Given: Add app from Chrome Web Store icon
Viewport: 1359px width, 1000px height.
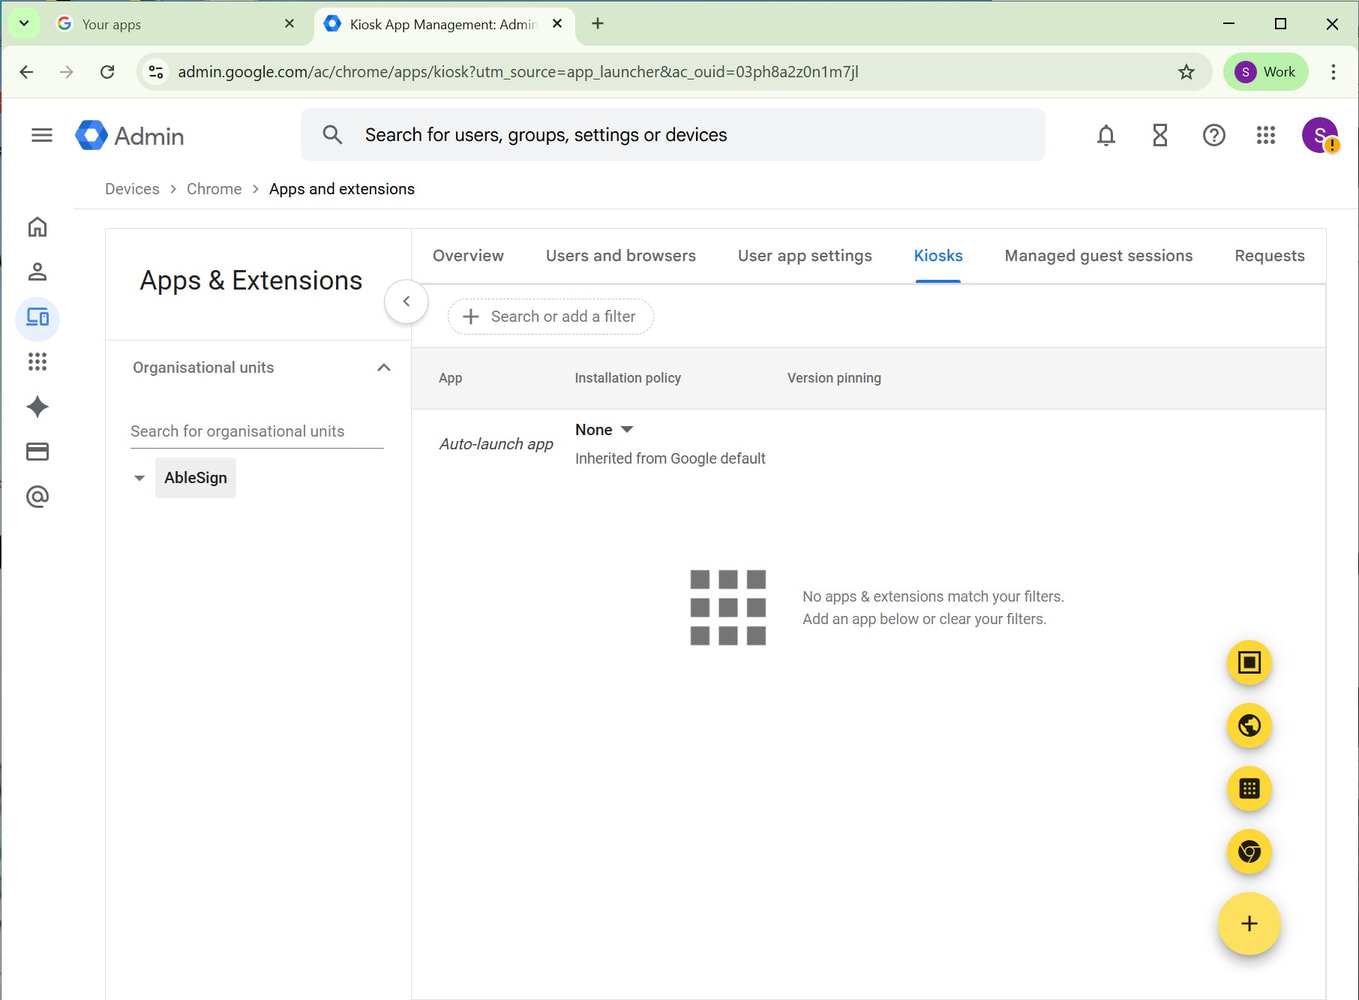Looking at the screenshot, I should (1248, 852).
